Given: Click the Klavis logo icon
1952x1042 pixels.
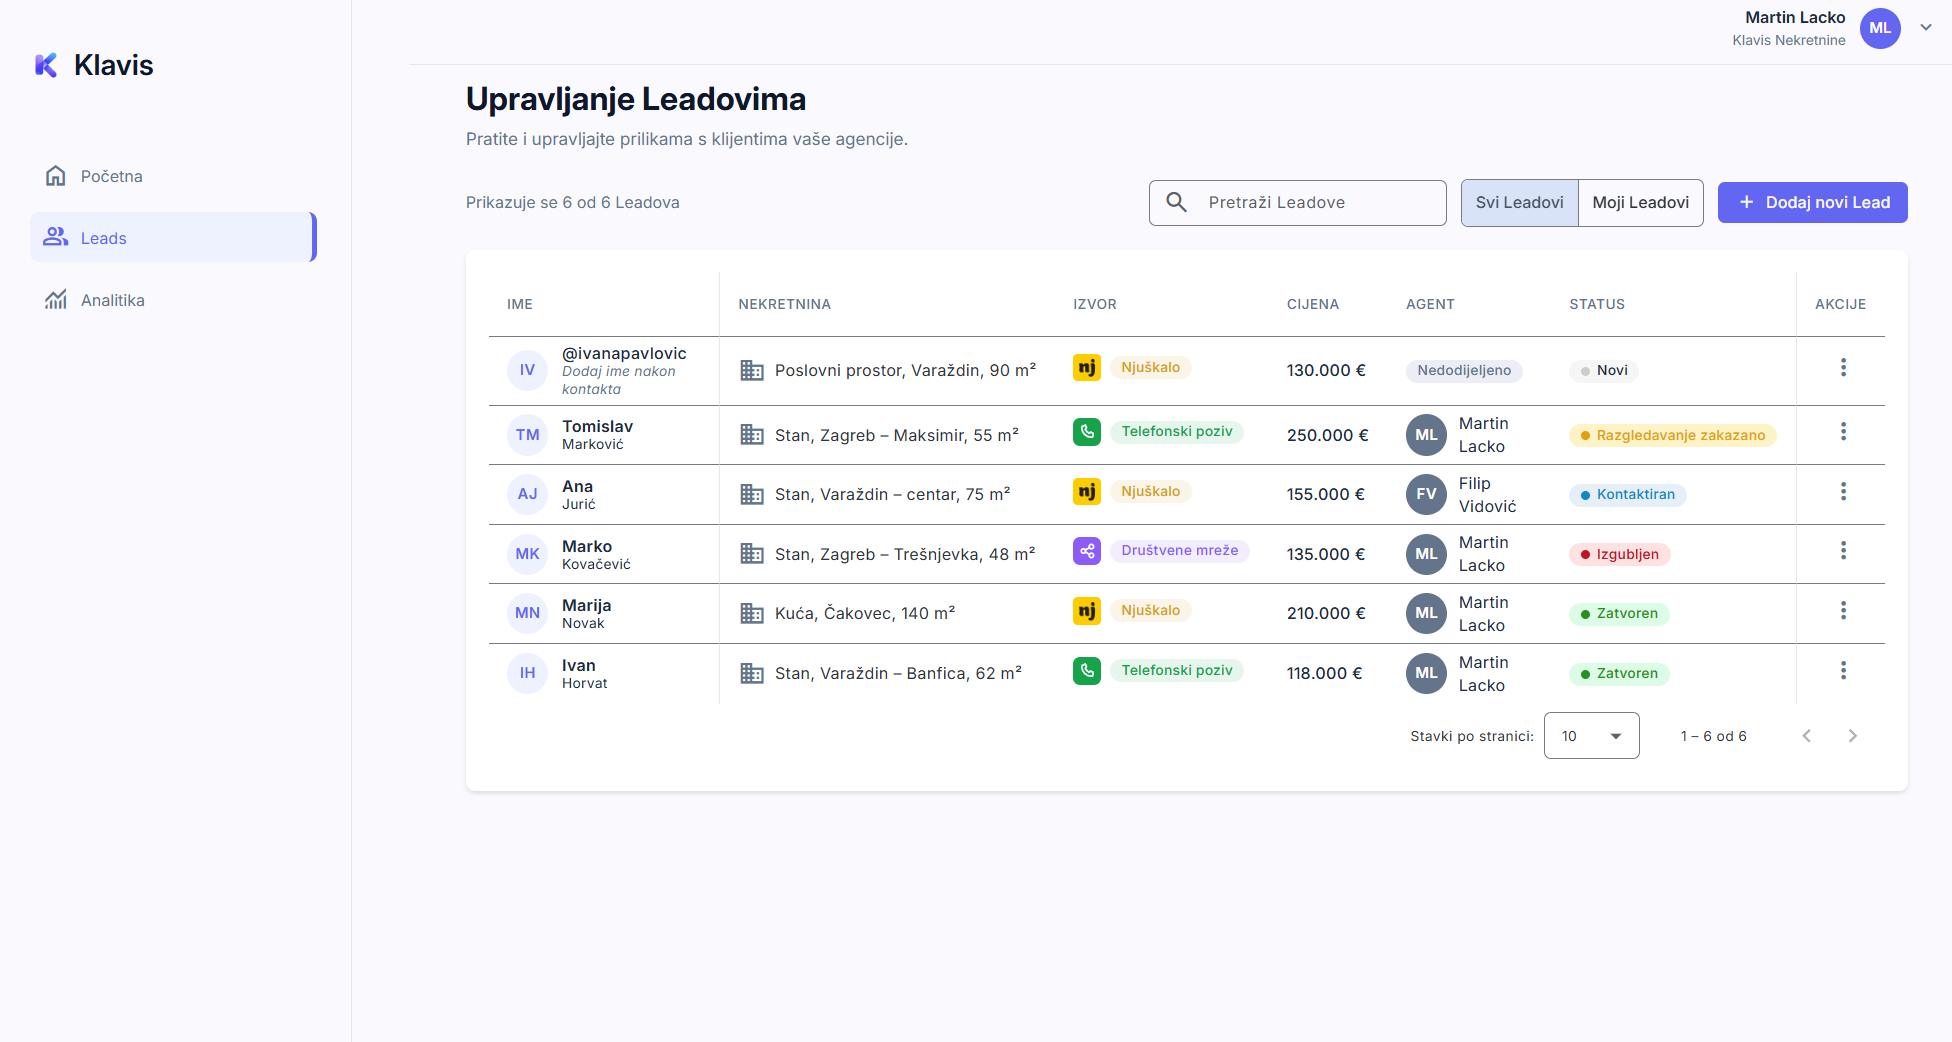Looking at the screenshot, I should 46,65.
